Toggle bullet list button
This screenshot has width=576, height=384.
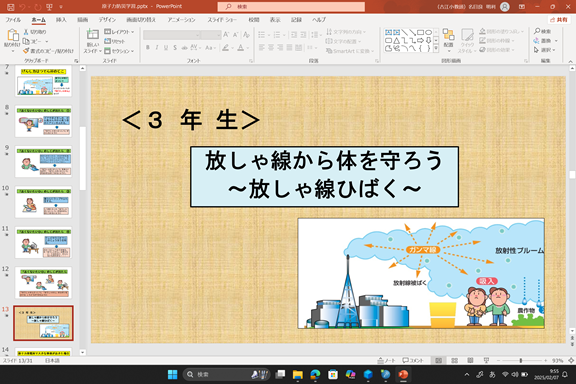point(262,35)
